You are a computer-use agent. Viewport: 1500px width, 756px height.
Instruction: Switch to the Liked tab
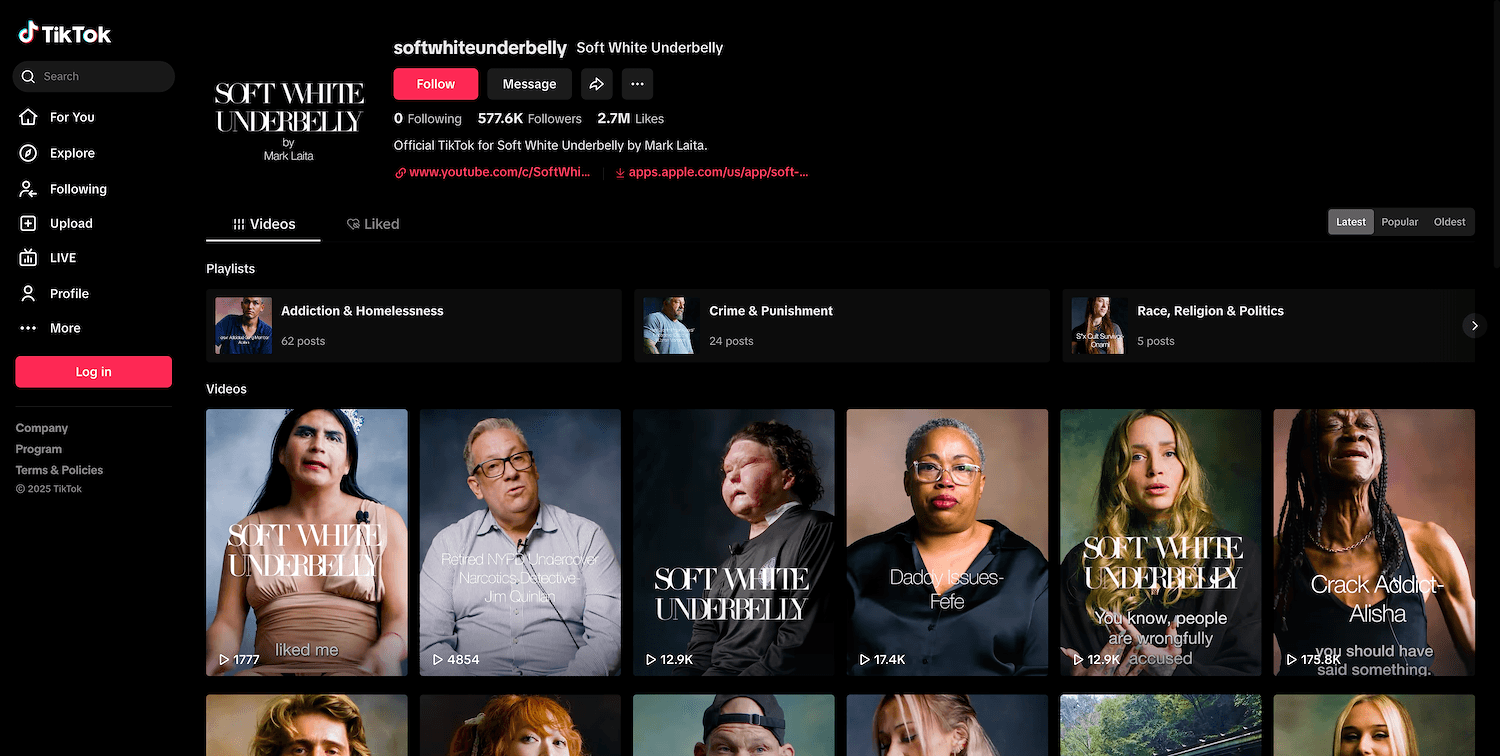coord(373,224)
